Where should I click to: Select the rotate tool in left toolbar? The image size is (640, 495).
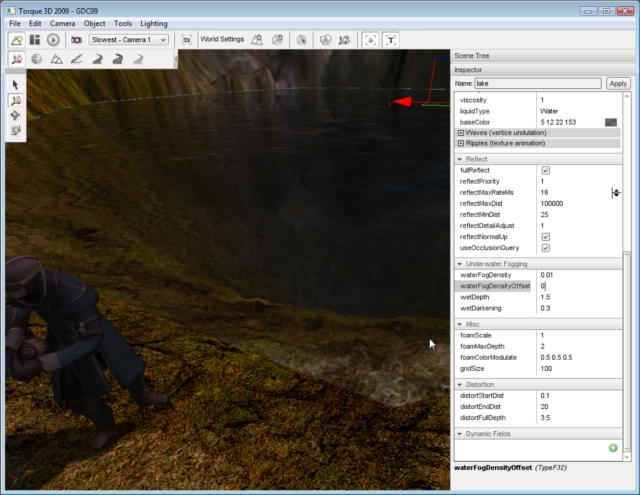pyautogui.click(x=16, y=116)
